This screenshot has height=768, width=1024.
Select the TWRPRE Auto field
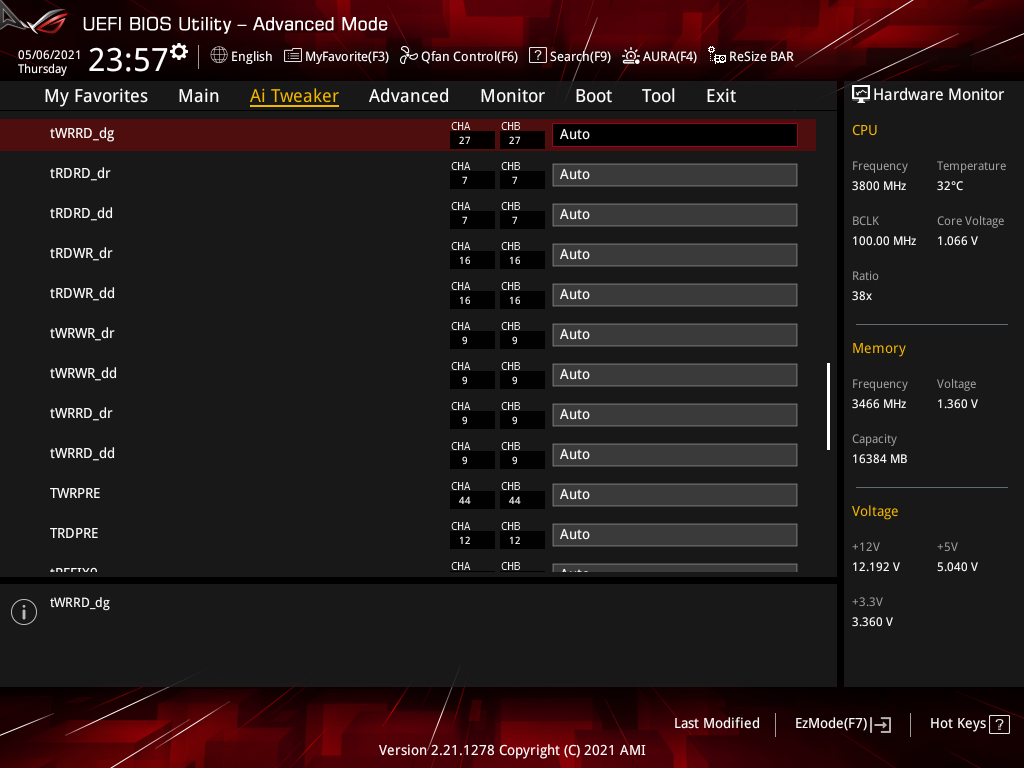tap(675, 494)
